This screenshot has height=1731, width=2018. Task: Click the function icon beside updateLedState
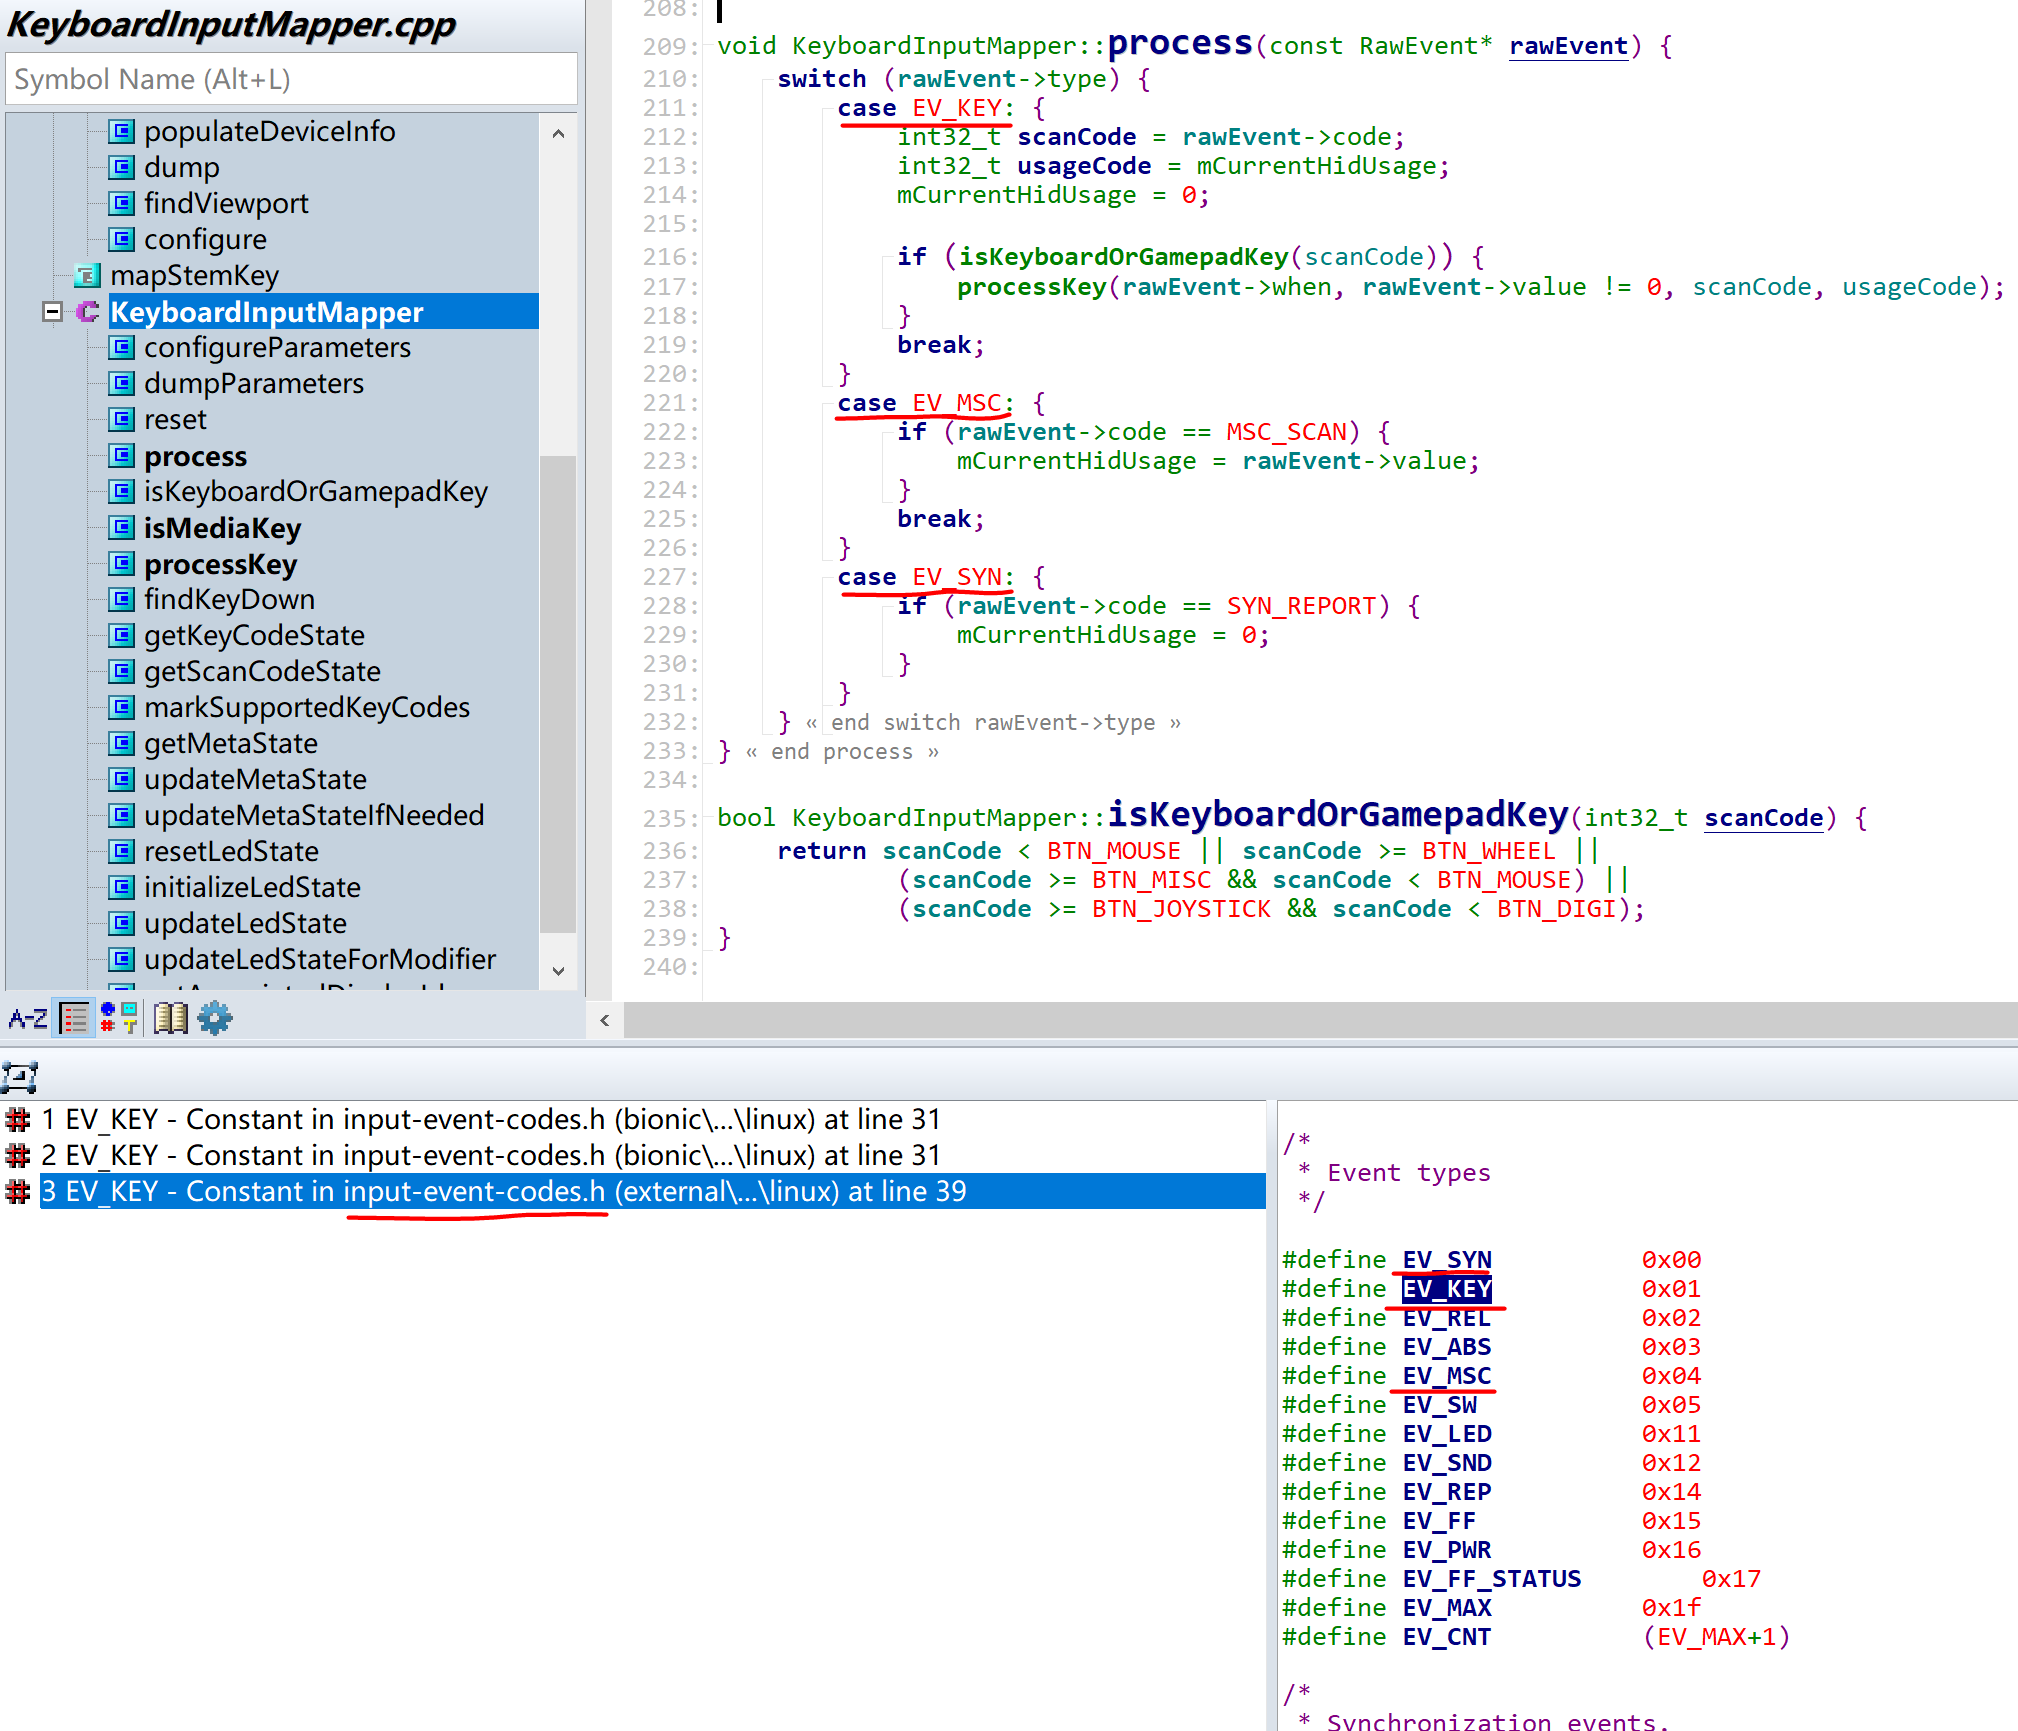tap(121, 923)
